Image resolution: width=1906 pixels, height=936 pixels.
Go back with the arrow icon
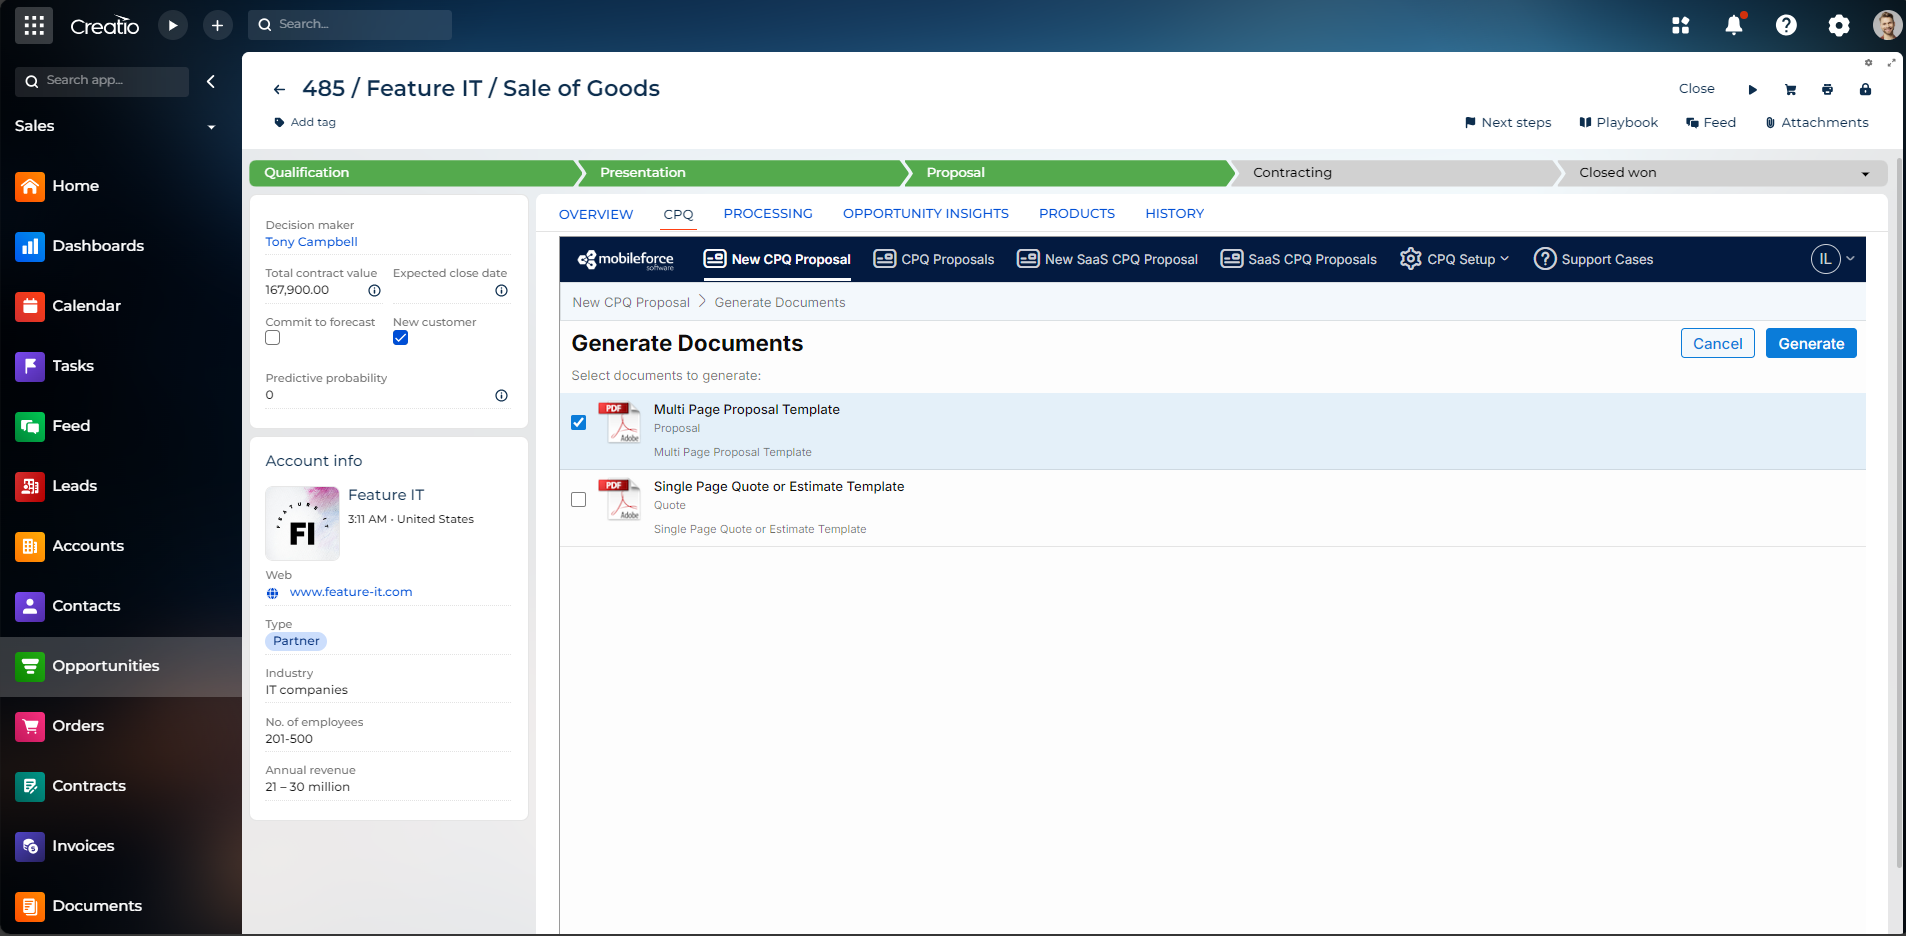coord(280,89)
